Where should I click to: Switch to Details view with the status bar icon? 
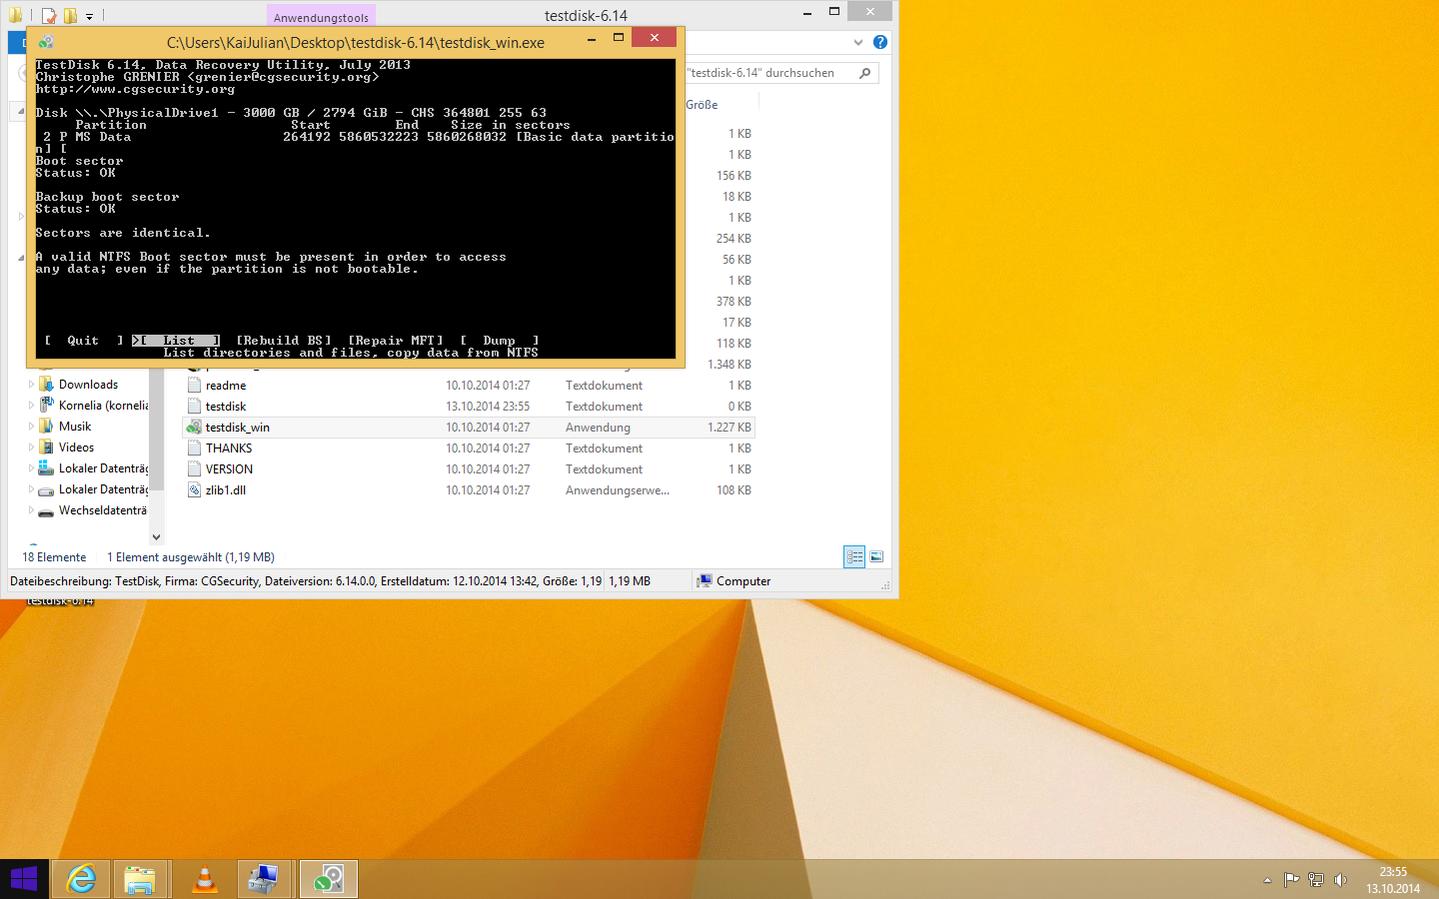854,557
